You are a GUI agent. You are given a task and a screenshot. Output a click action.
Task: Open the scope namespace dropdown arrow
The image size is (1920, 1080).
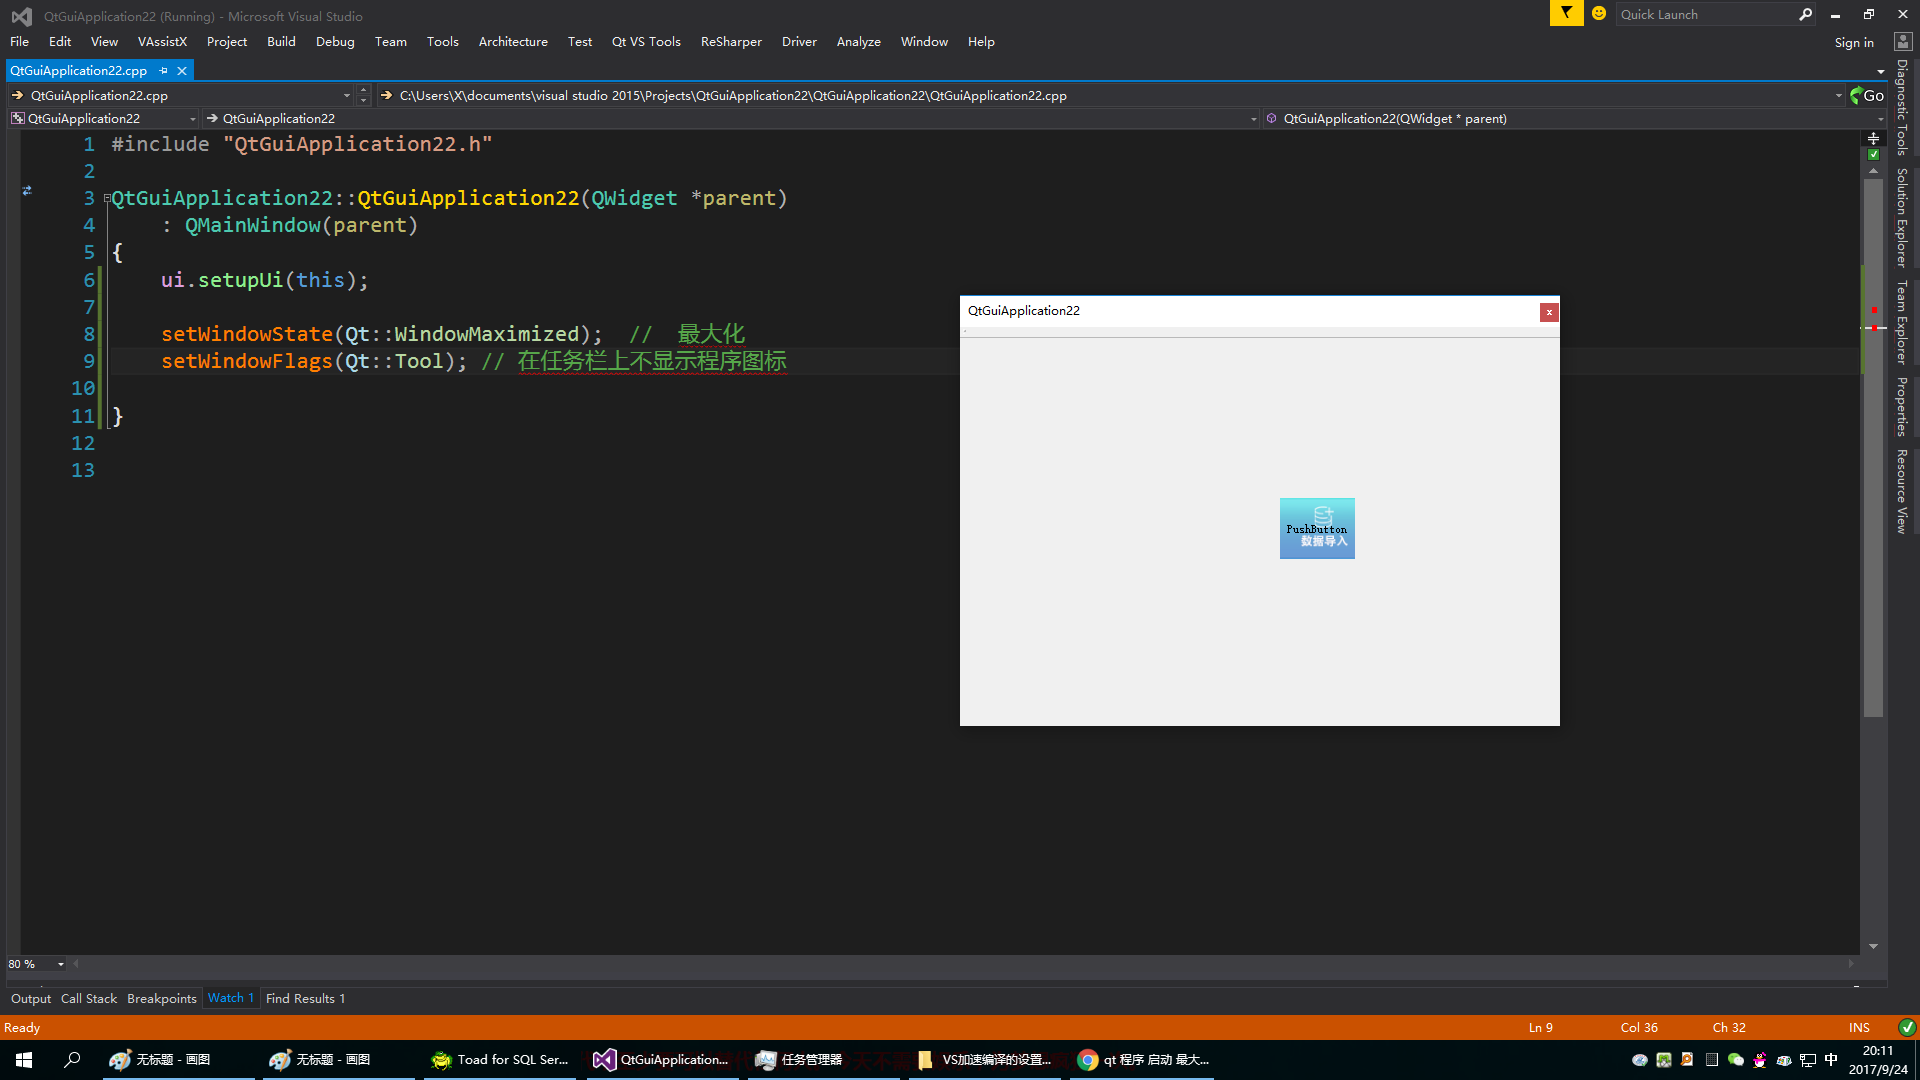pyautogui.click(x=1253, y=119)
